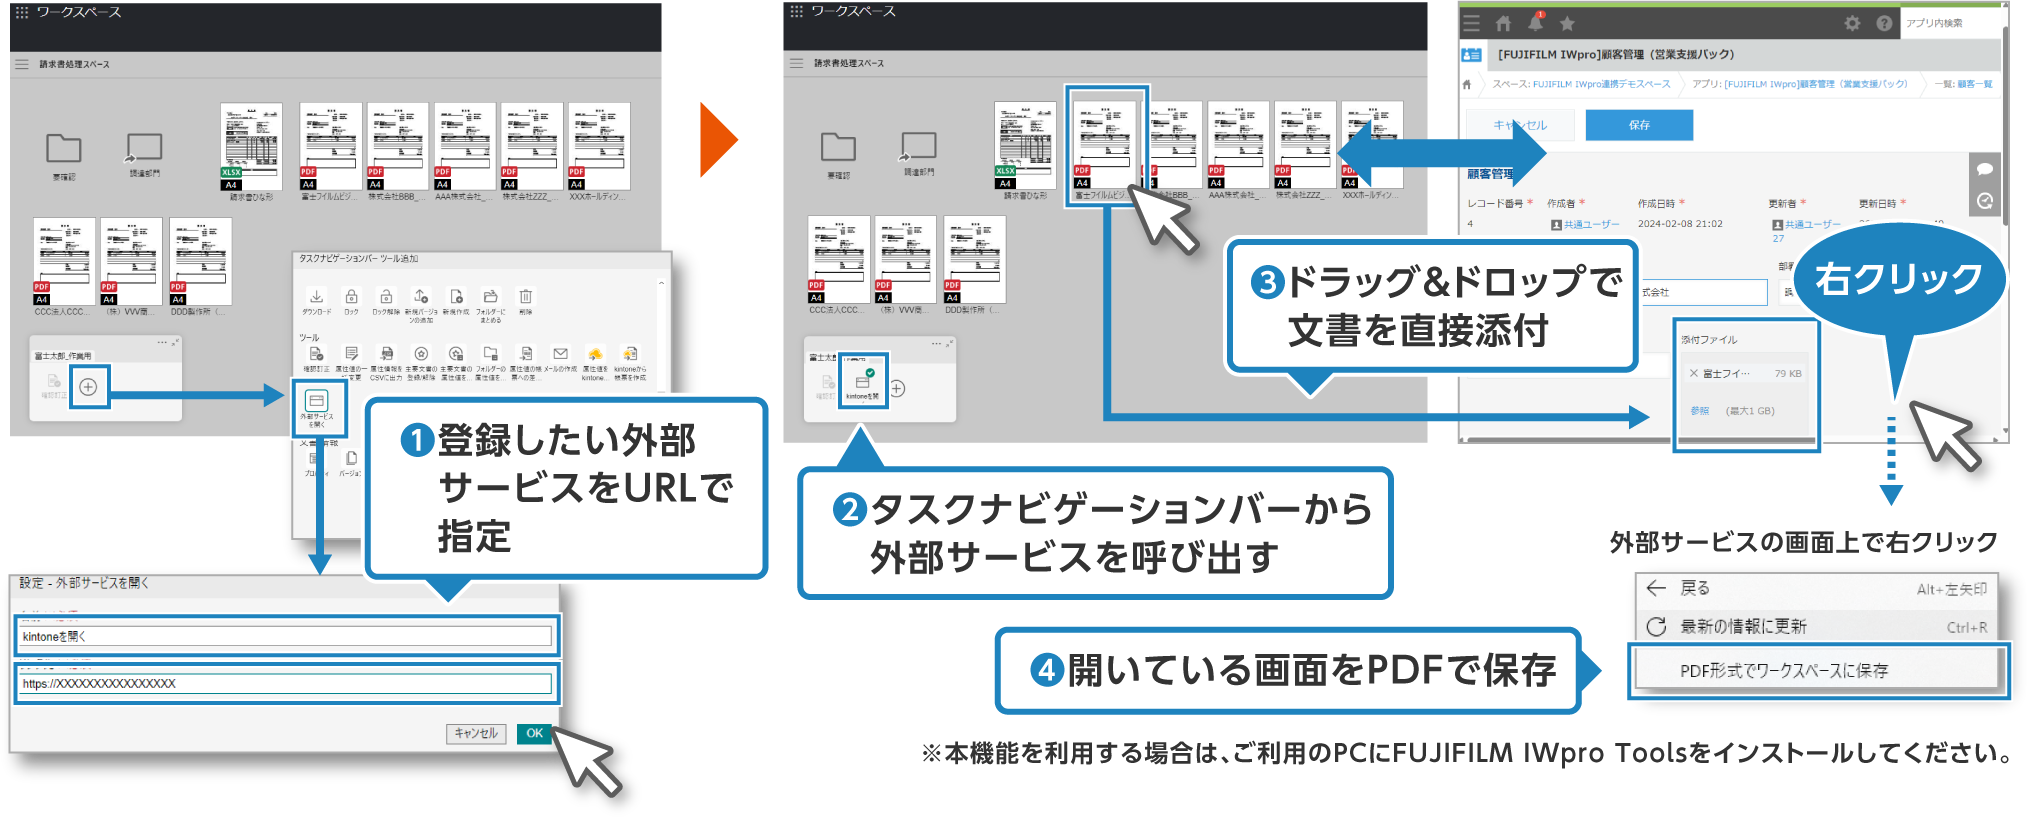
Task: Click kintone 保存 button
Action: point(1639,125)
